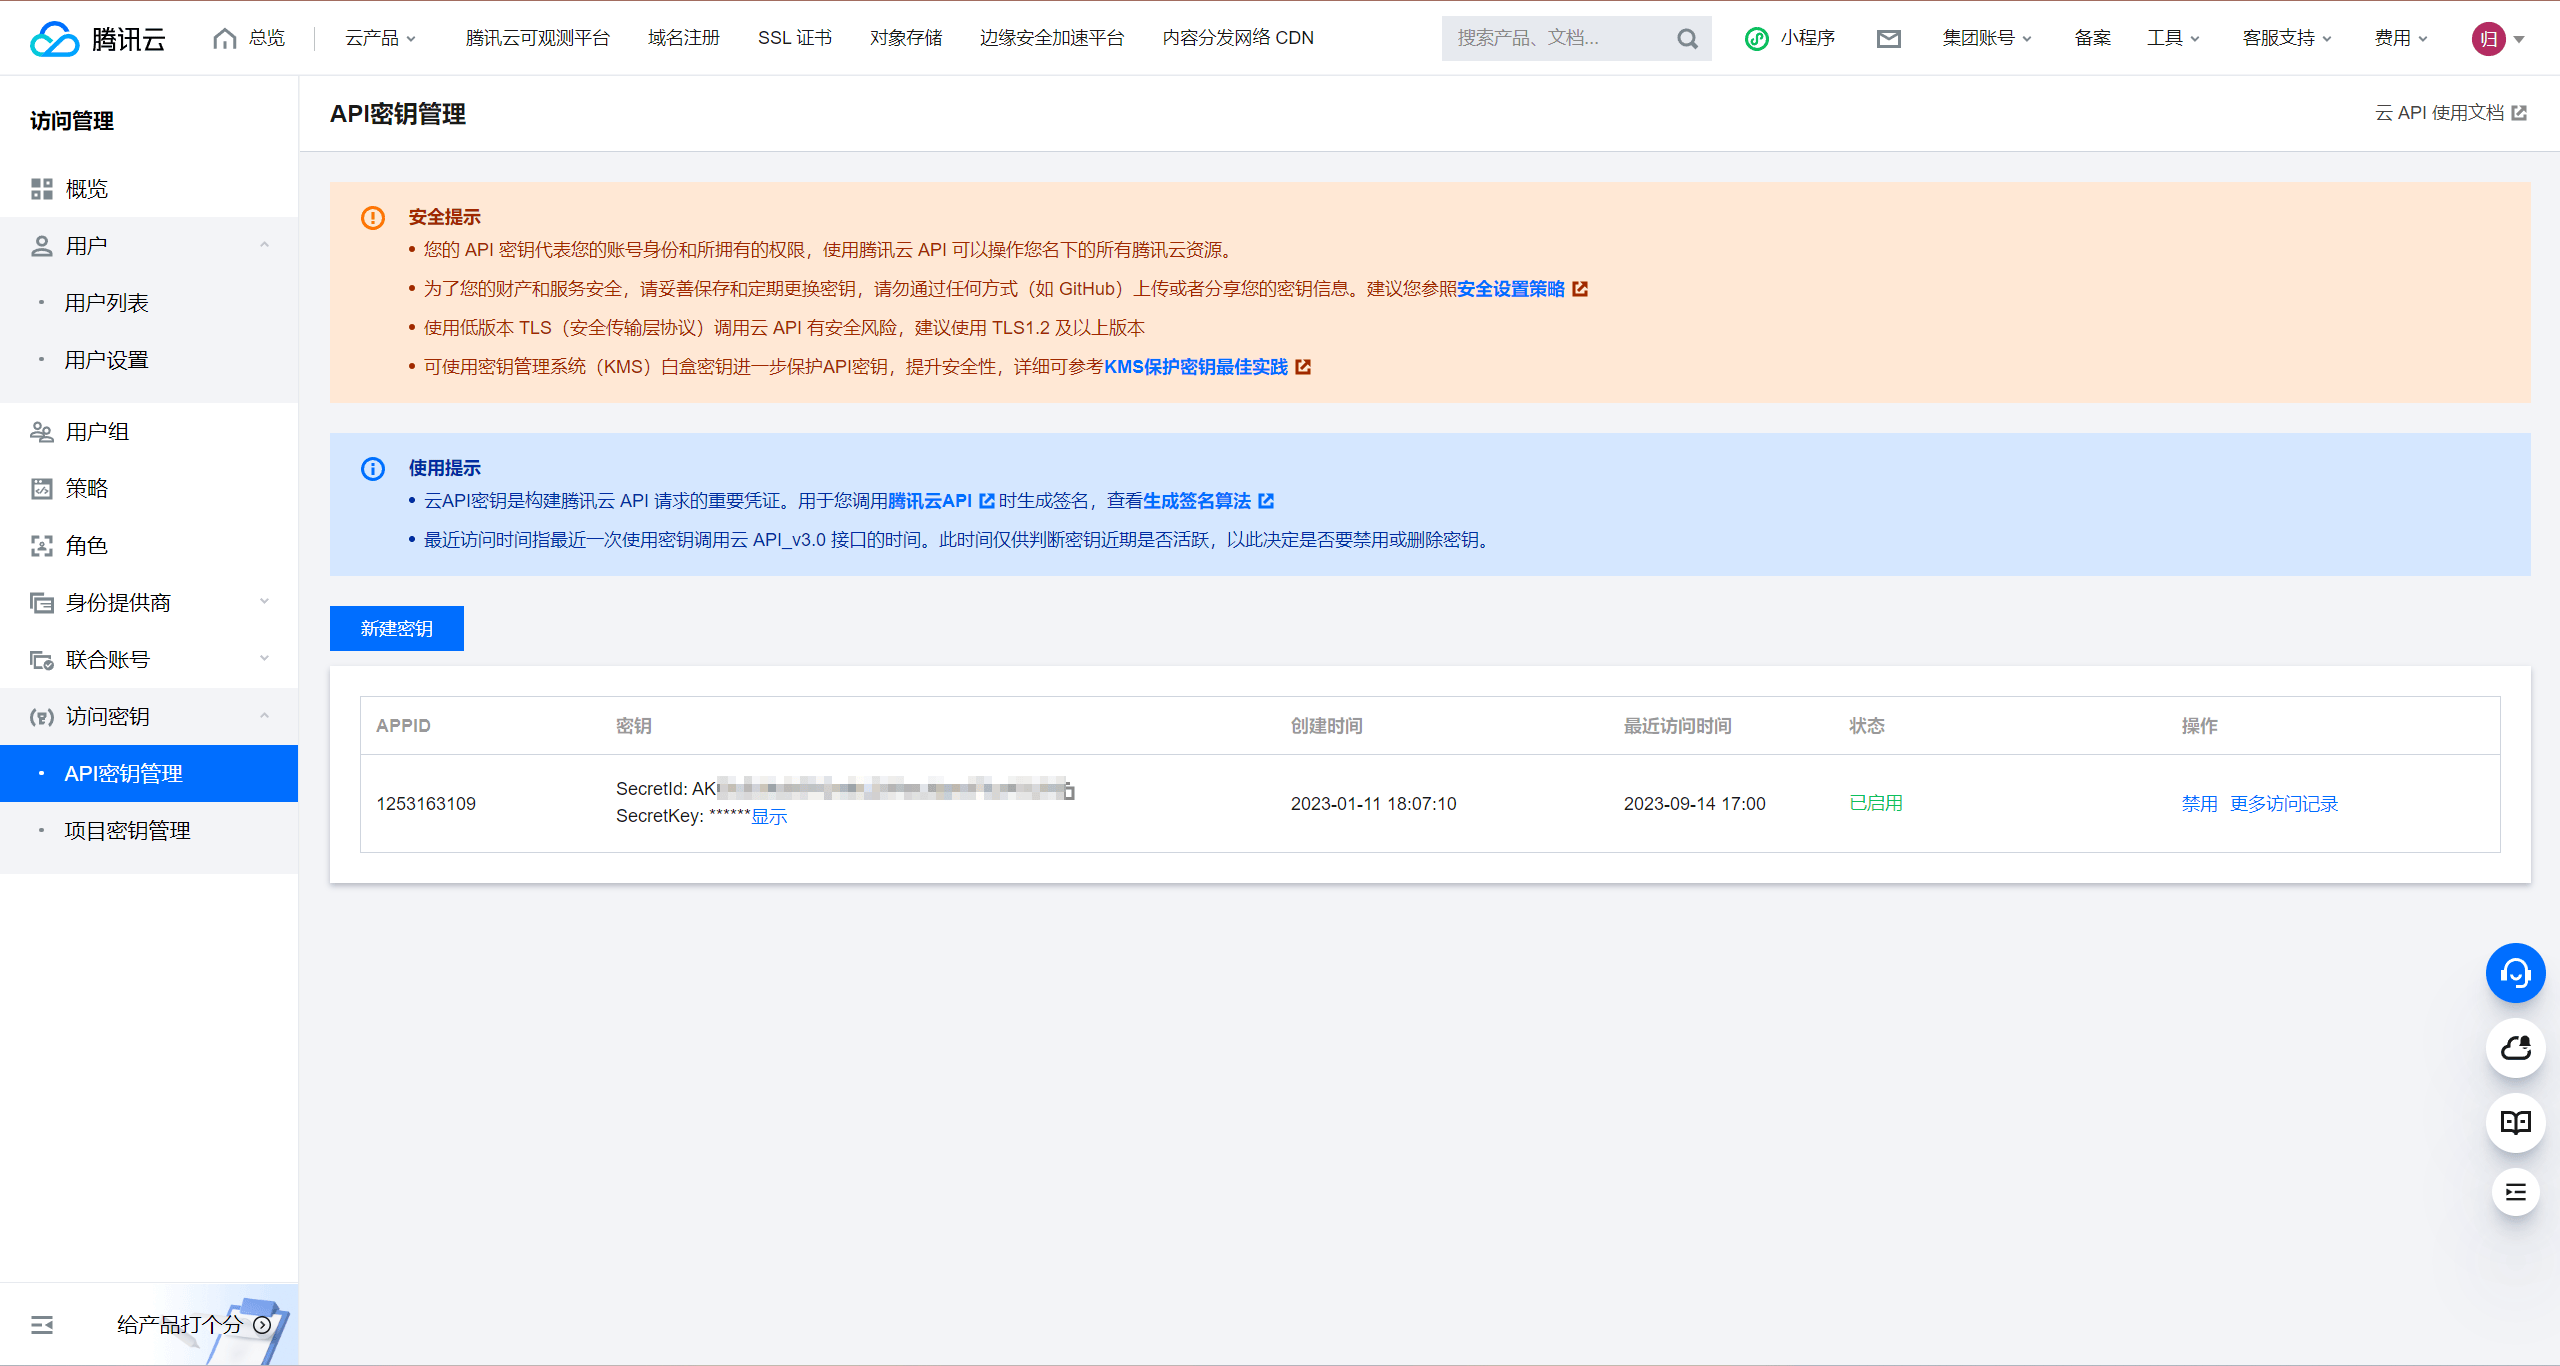Click the floating list menu icon
The image size is (2560, 1366).
click(2515, 1192)
